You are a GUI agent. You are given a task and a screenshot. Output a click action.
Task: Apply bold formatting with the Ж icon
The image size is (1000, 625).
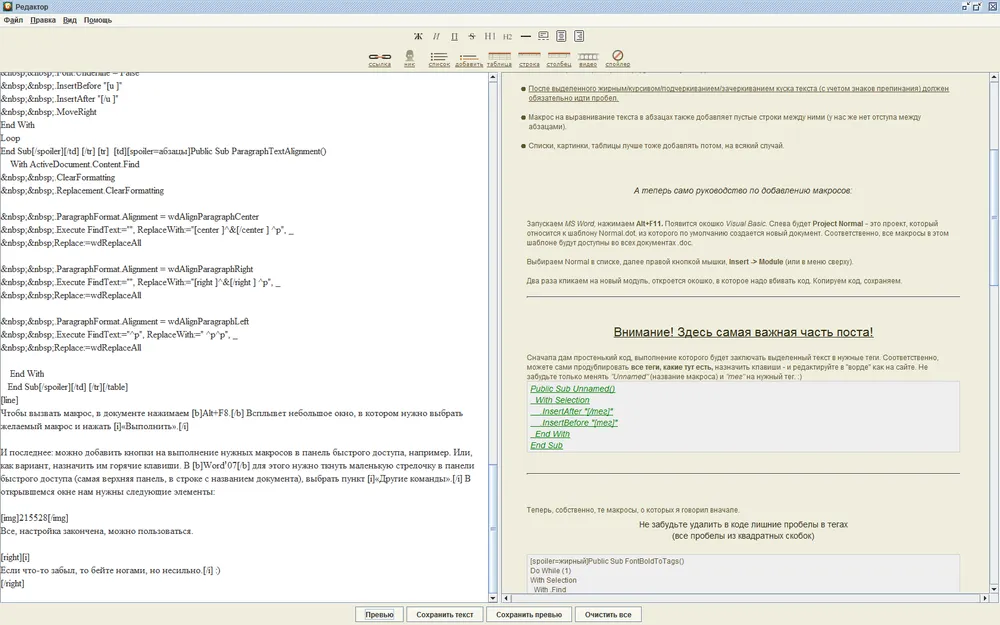tap(419, 36)
